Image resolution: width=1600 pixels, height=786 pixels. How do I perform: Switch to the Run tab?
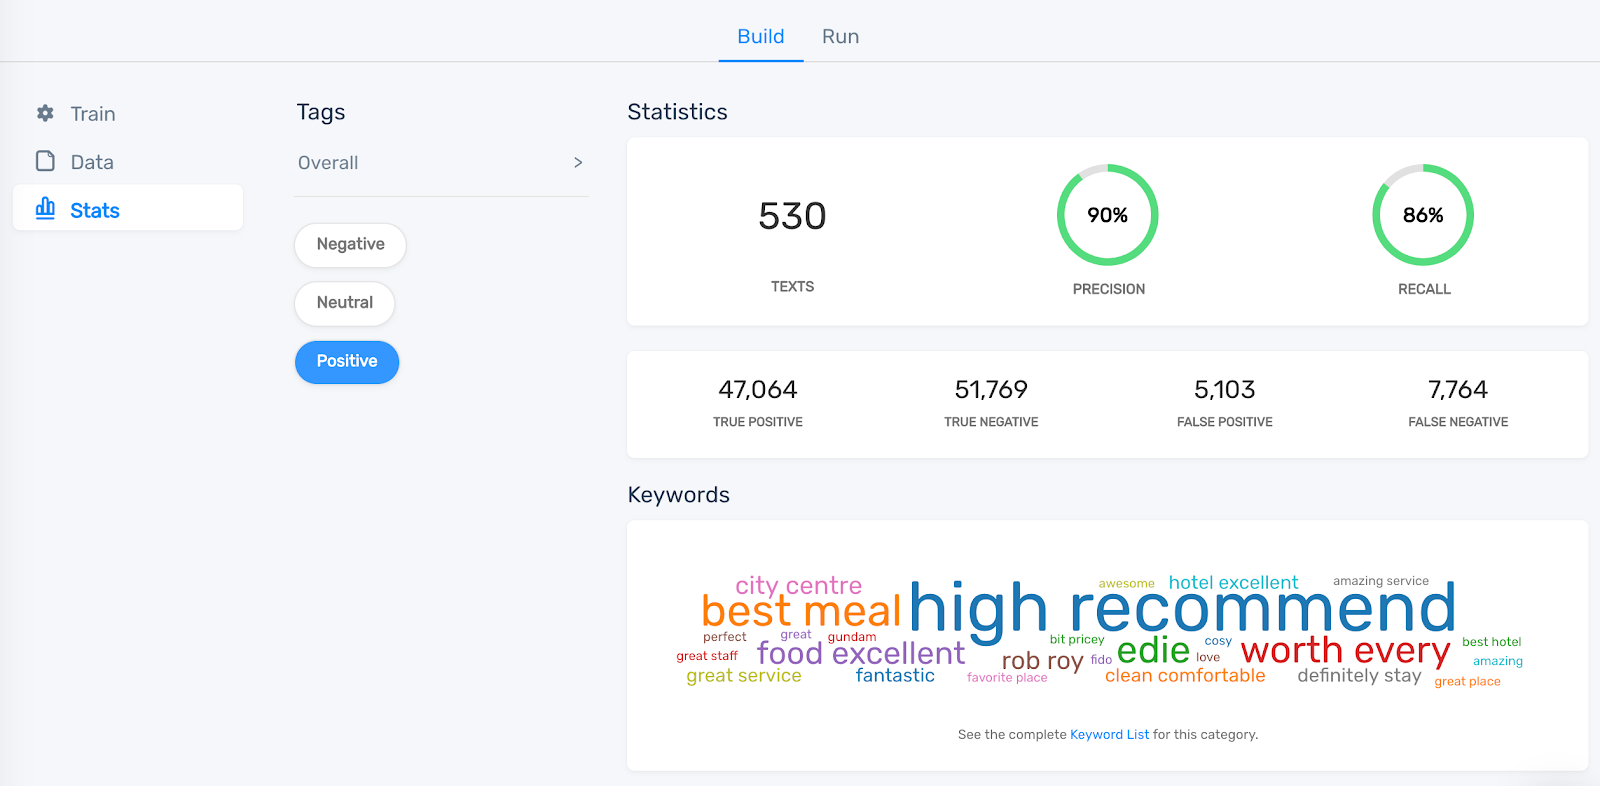pos(841,37)
